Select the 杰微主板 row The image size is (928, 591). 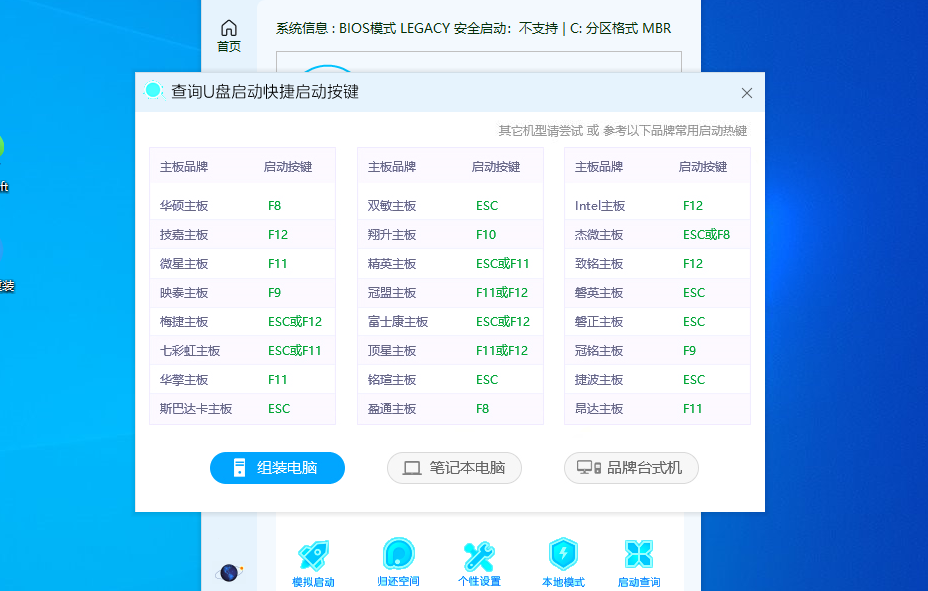[658, 234]
